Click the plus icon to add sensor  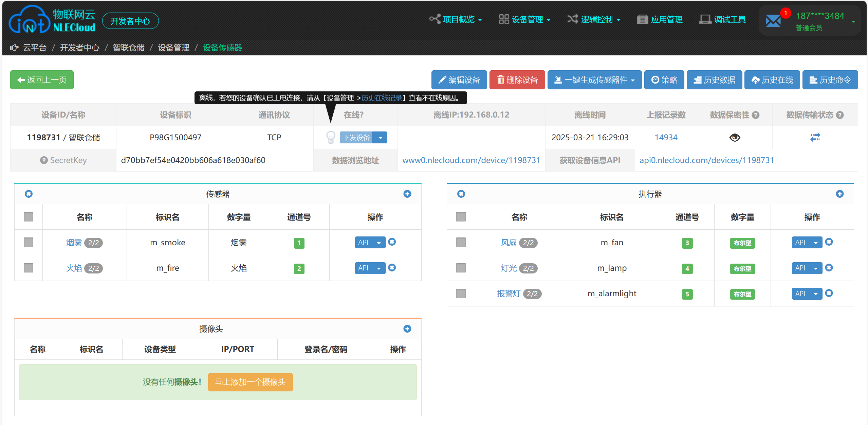coord(407,194)
